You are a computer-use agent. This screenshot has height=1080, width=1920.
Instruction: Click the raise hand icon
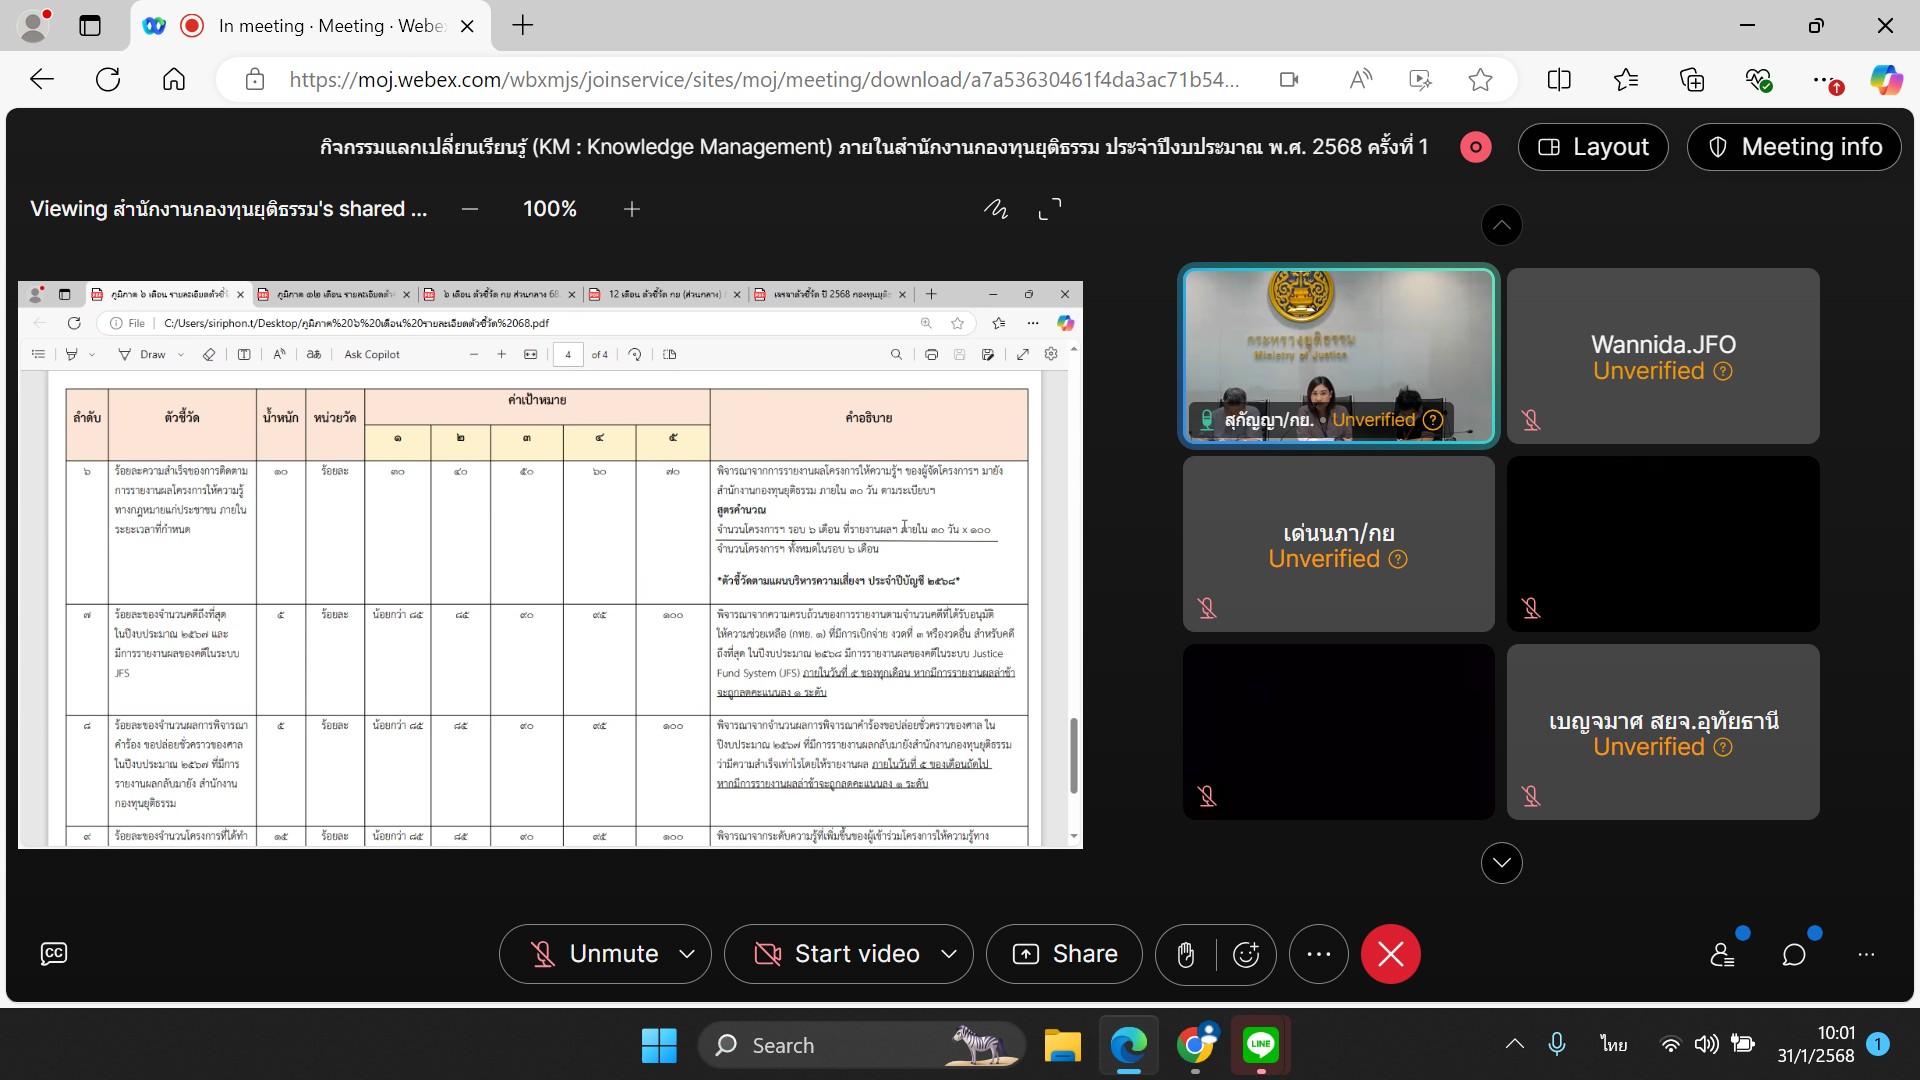tap(1186, 955)
